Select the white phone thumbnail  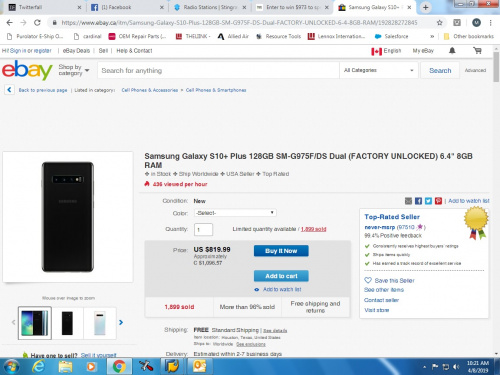[100, 323]
